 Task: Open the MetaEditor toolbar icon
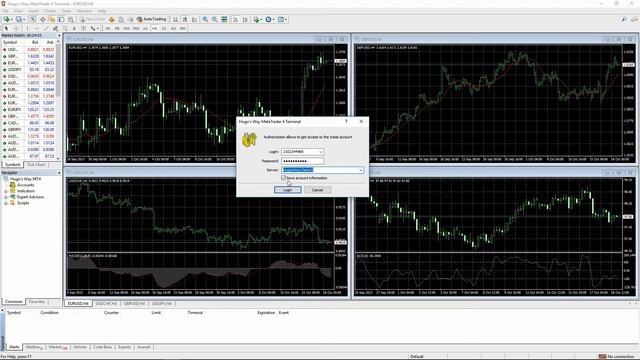coord(111,19)
